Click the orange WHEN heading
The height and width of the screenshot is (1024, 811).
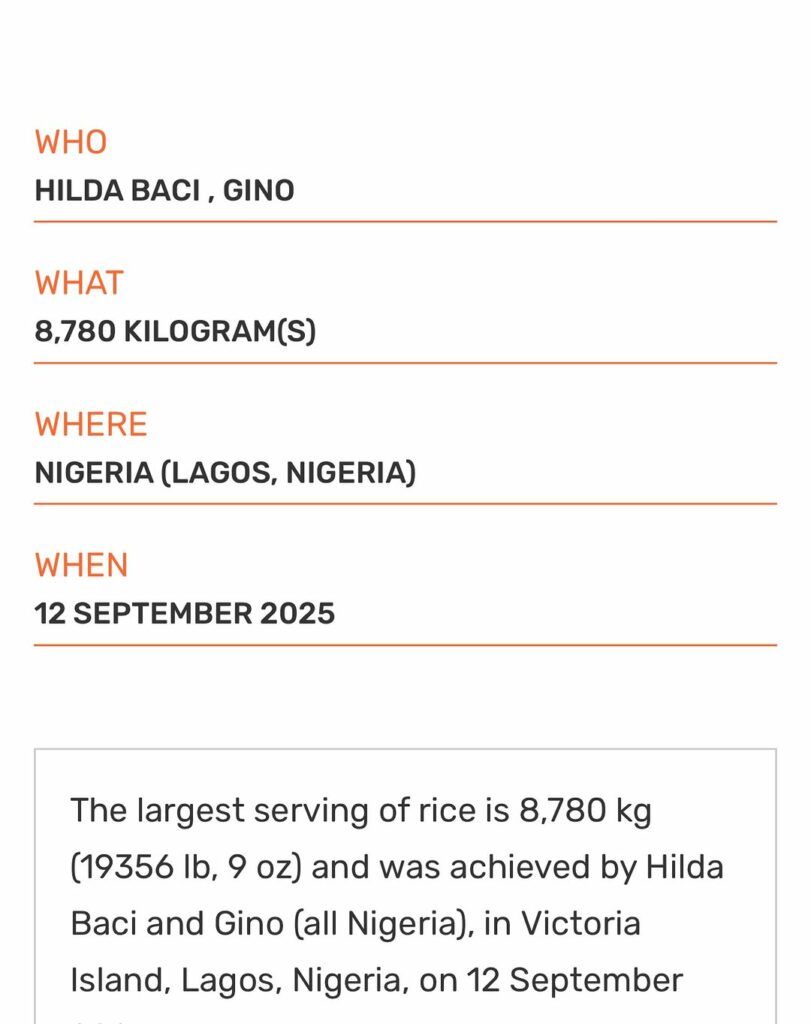[x=81, y=565]
